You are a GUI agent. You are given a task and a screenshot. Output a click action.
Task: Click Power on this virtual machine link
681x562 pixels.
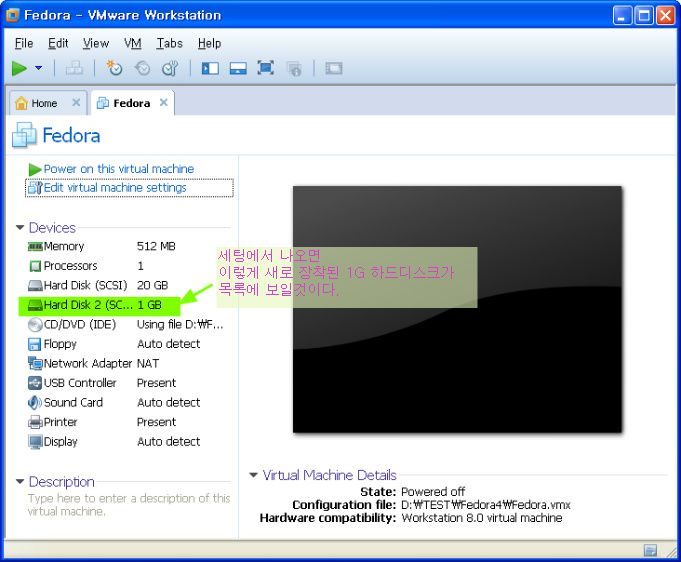pos(119,169)
